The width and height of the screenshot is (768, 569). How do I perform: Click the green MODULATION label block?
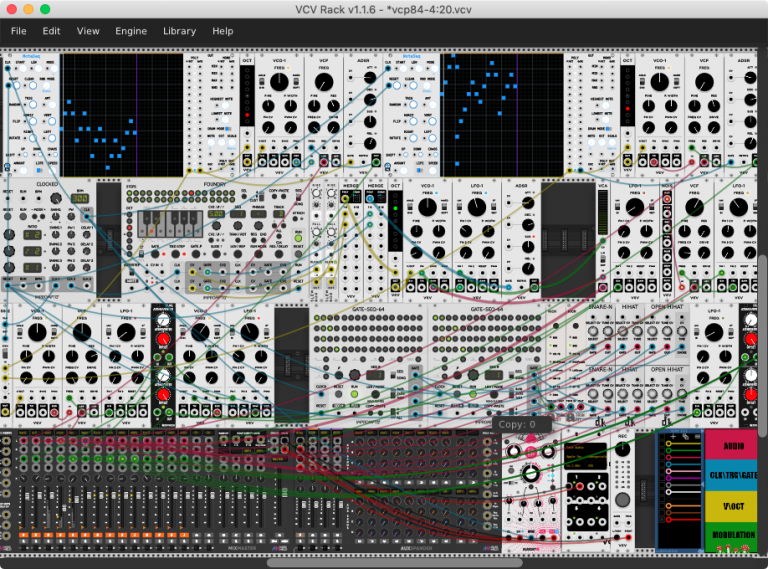733,537
